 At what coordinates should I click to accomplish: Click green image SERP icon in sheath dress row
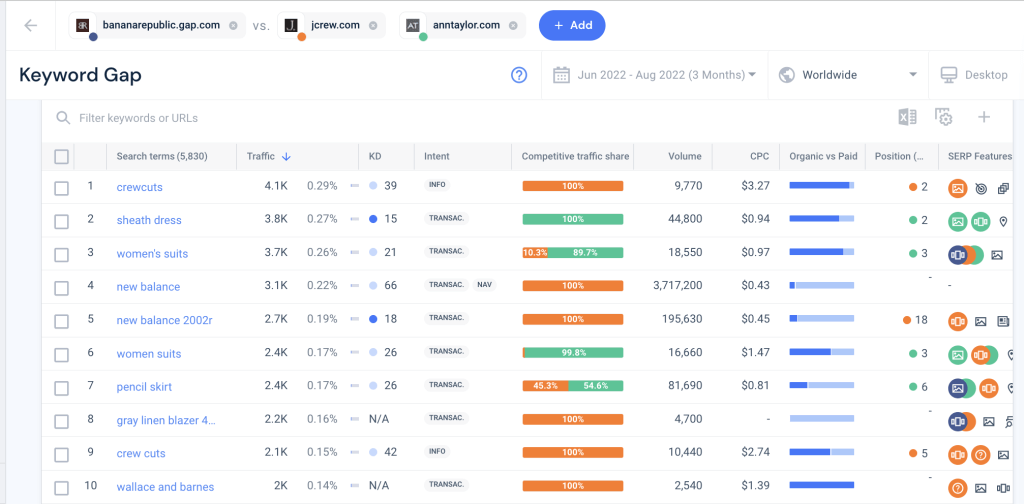(957, 222)
